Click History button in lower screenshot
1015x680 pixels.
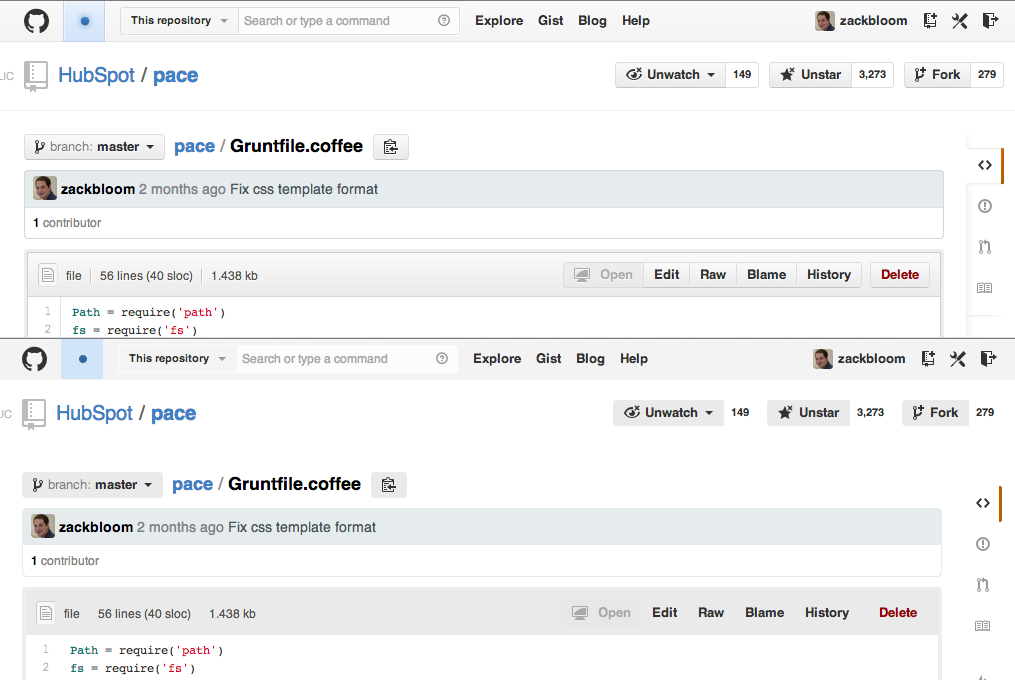pyautogui.click(x=827, y=613)
